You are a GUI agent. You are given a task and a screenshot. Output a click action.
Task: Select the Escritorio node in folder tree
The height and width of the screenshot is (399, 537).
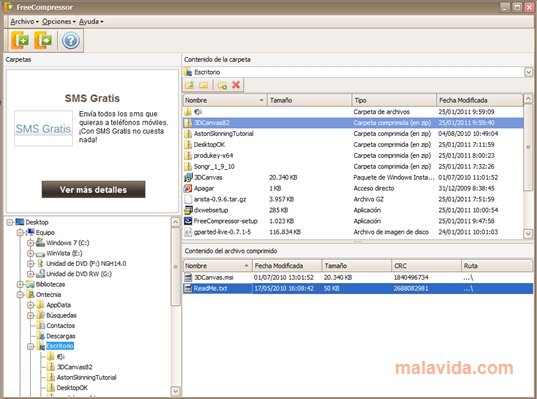[60, 346]
